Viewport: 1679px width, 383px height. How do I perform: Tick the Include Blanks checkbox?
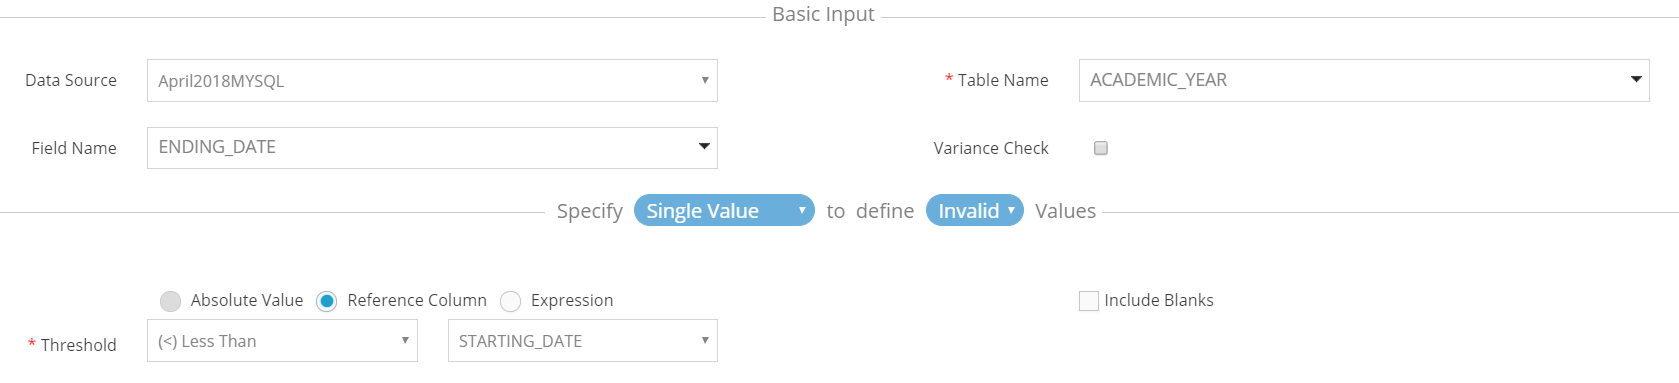[x=1089, y=301]
